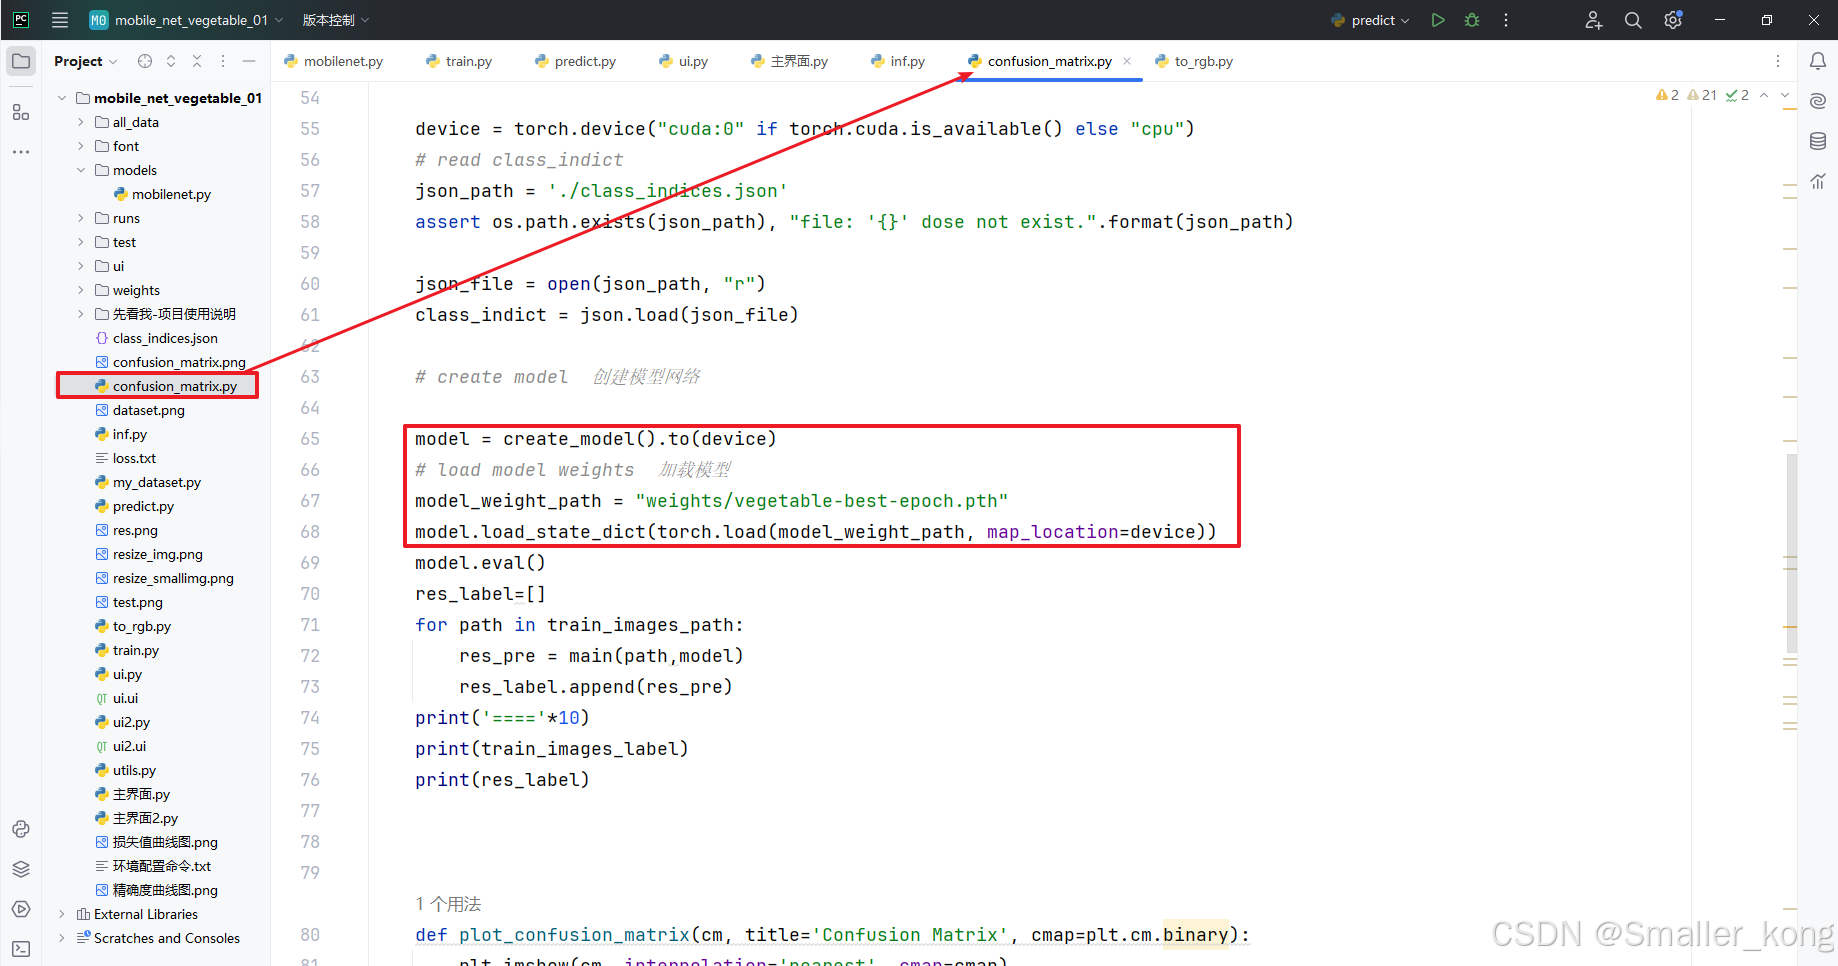Open the Python Console layers icon
1838x966 pixels.
[x=21, y=869]
